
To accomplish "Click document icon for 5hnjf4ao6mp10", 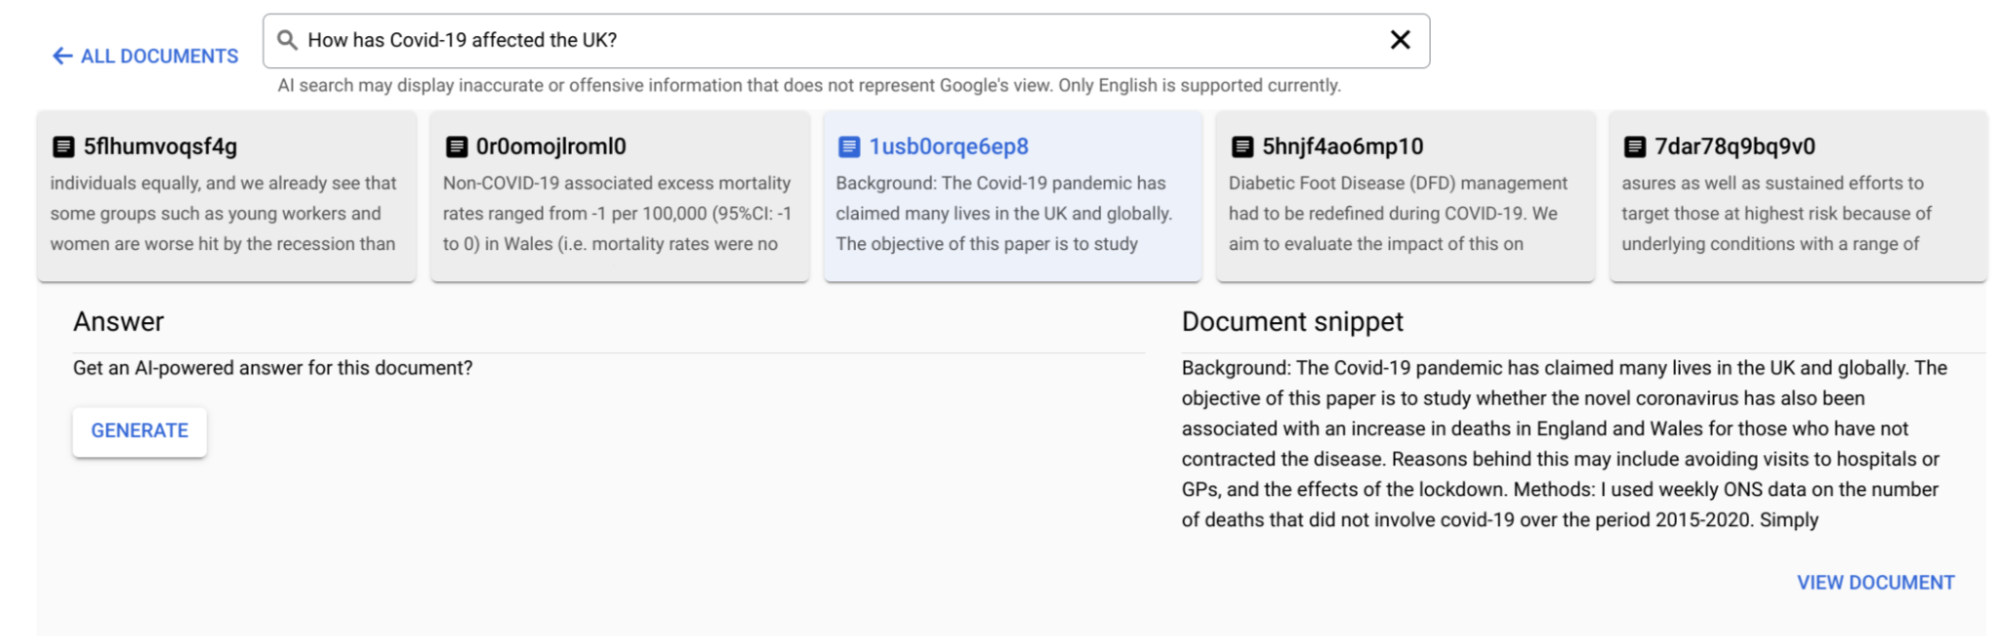I will click(x=1242, y=147).
